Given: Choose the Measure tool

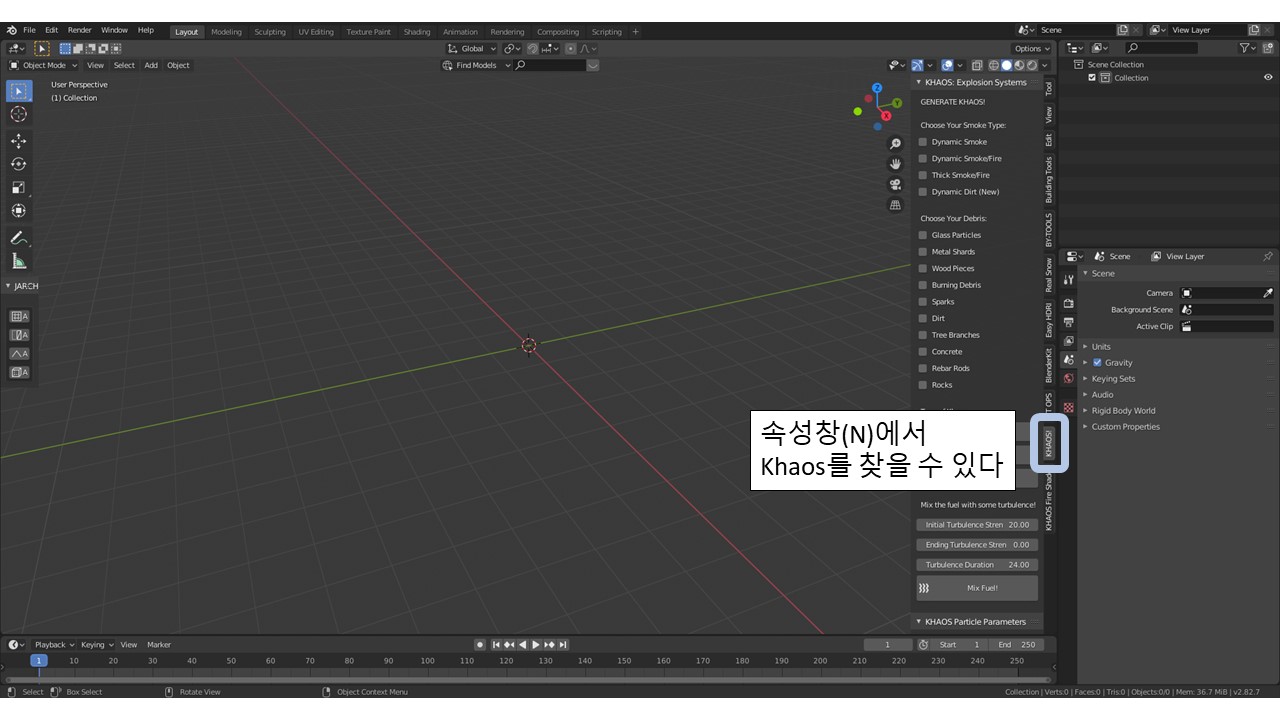Looking at the screenshot, I should tap(19, 261).
